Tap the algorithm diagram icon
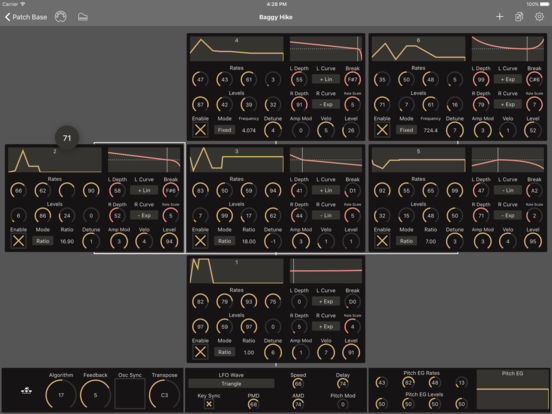This screenshot has height=414, width=552. tap(26, 391)
